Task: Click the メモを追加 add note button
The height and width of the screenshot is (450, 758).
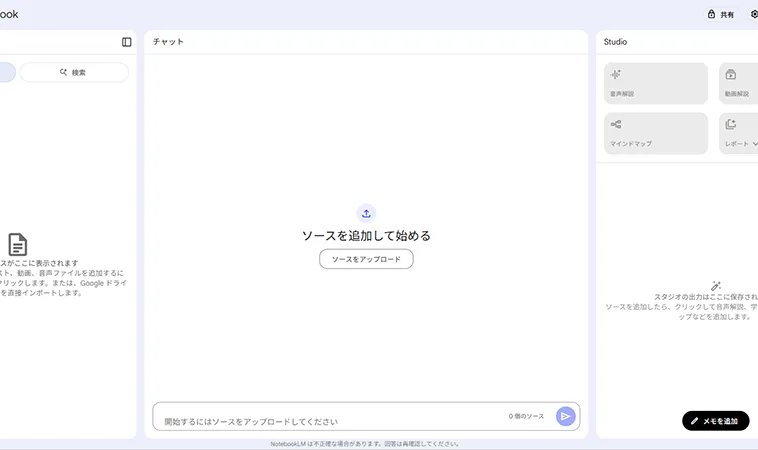Action: point(715,421)
